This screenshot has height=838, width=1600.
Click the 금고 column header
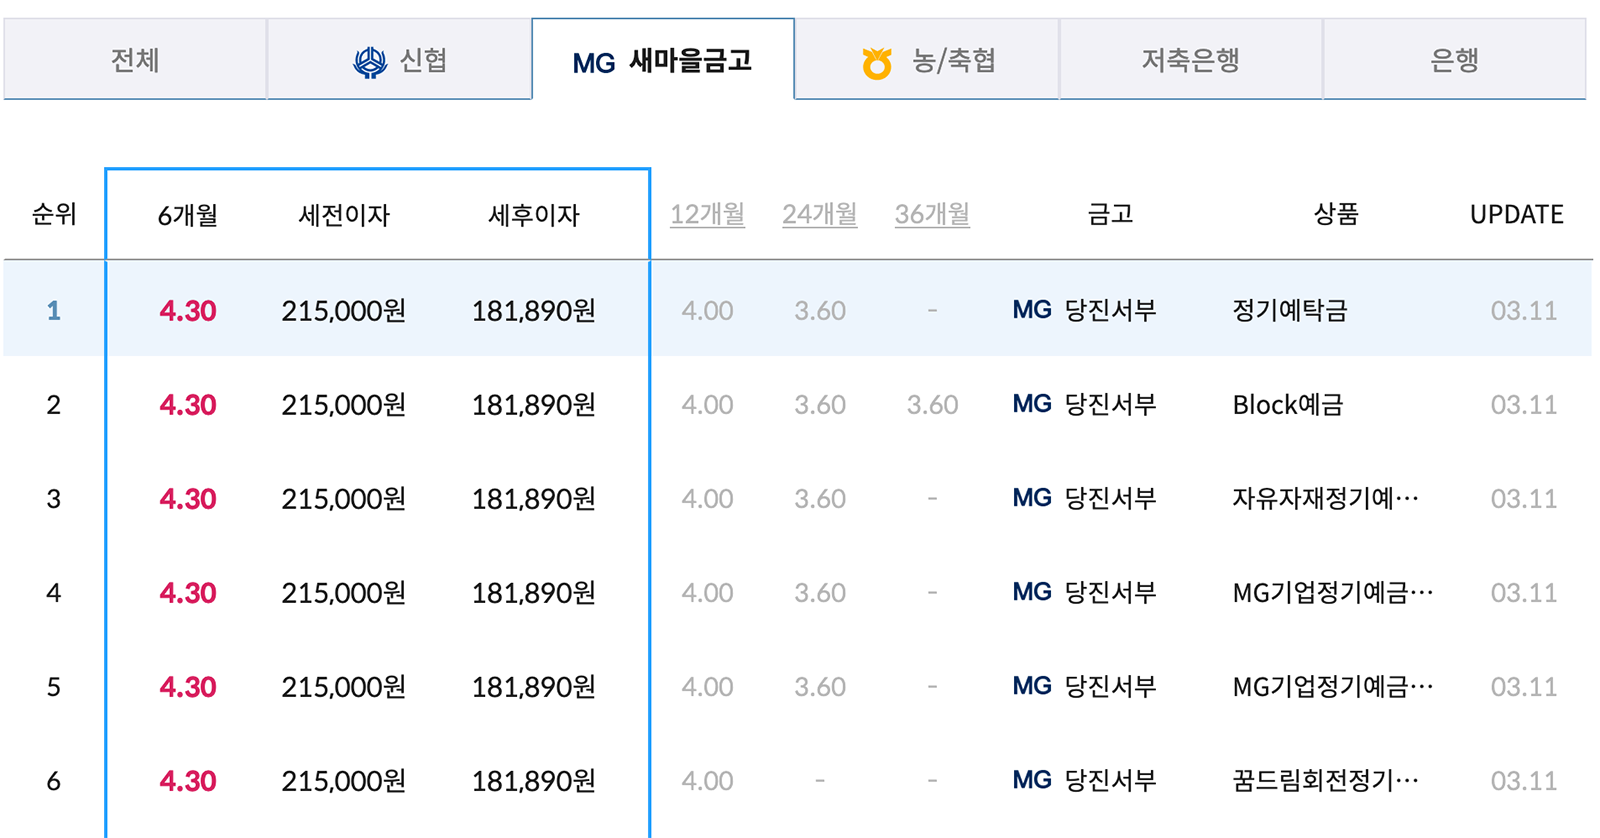pos(1110,214)
